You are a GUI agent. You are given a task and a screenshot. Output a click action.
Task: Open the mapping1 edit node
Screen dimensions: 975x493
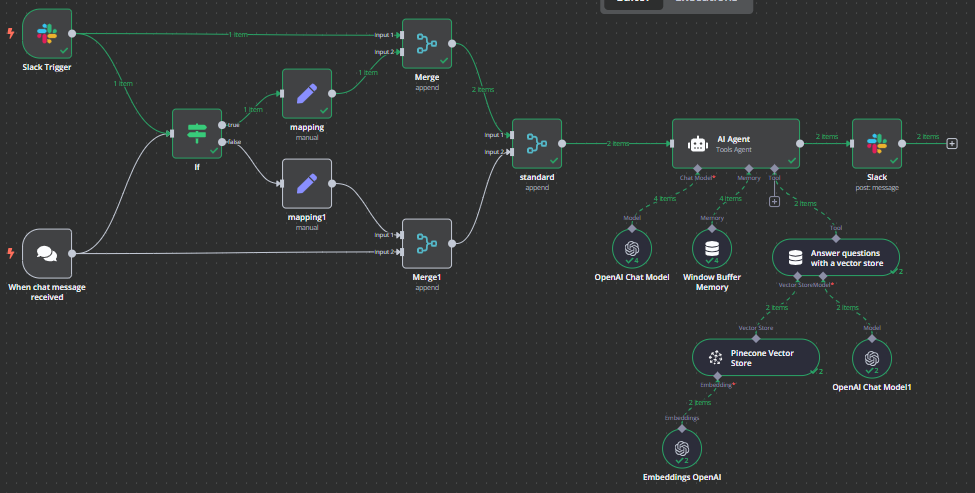tap(306, 183)
